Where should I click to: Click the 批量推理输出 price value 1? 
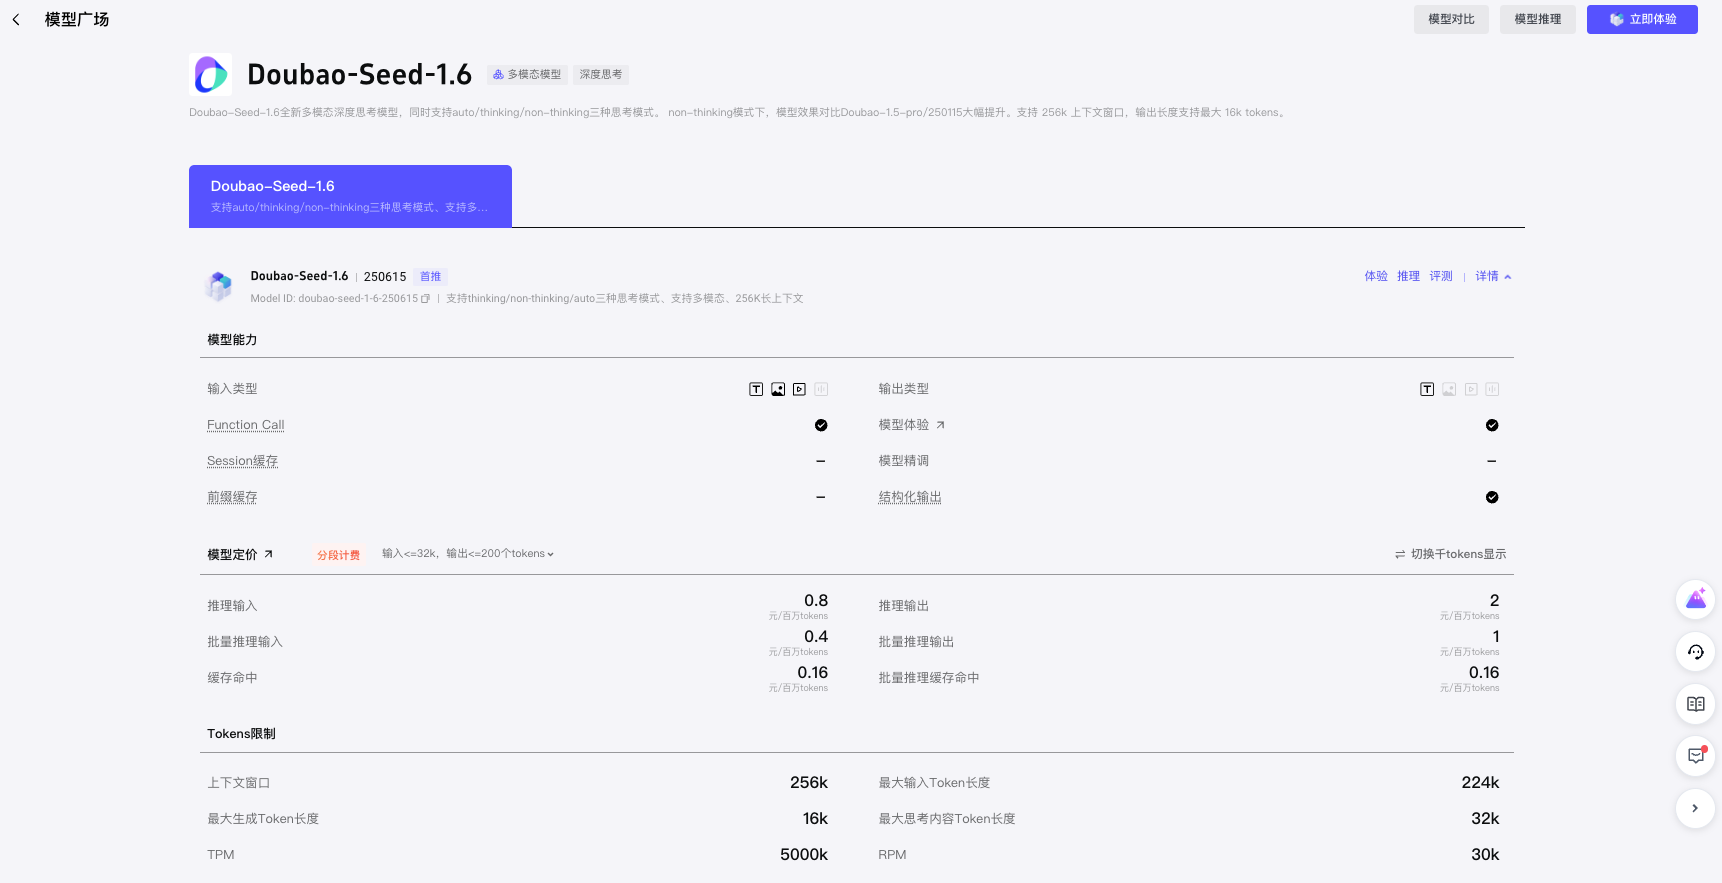(1496, 637)
